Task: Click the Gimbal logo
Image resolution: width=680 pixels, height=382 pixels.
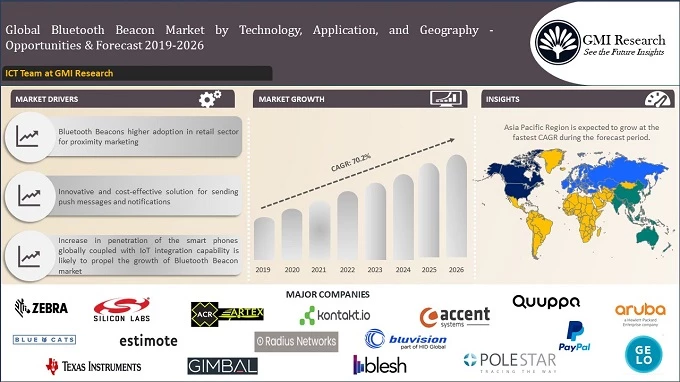Action: click(x=222, y=366)
